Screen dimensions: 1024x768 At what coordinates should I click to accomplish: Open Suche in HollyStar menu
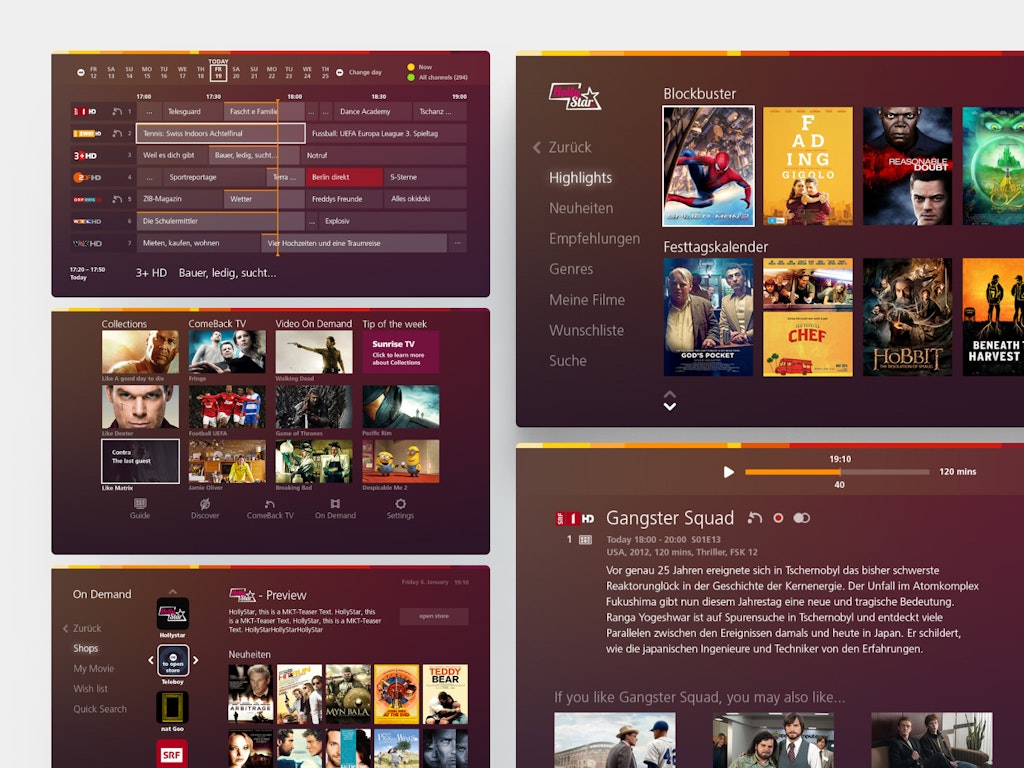point(568,360)
